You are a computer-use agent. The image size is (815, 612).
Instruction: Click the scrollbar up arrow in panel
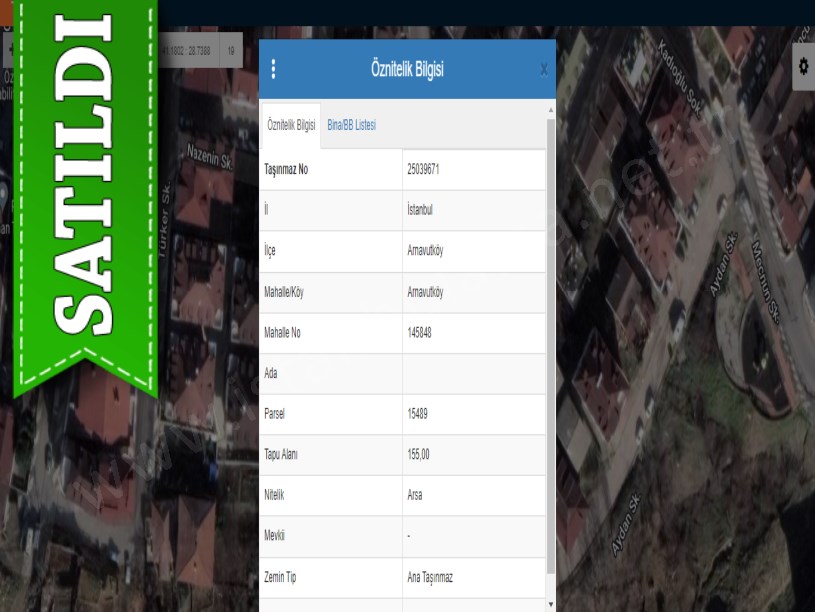[x=550, y=108]
